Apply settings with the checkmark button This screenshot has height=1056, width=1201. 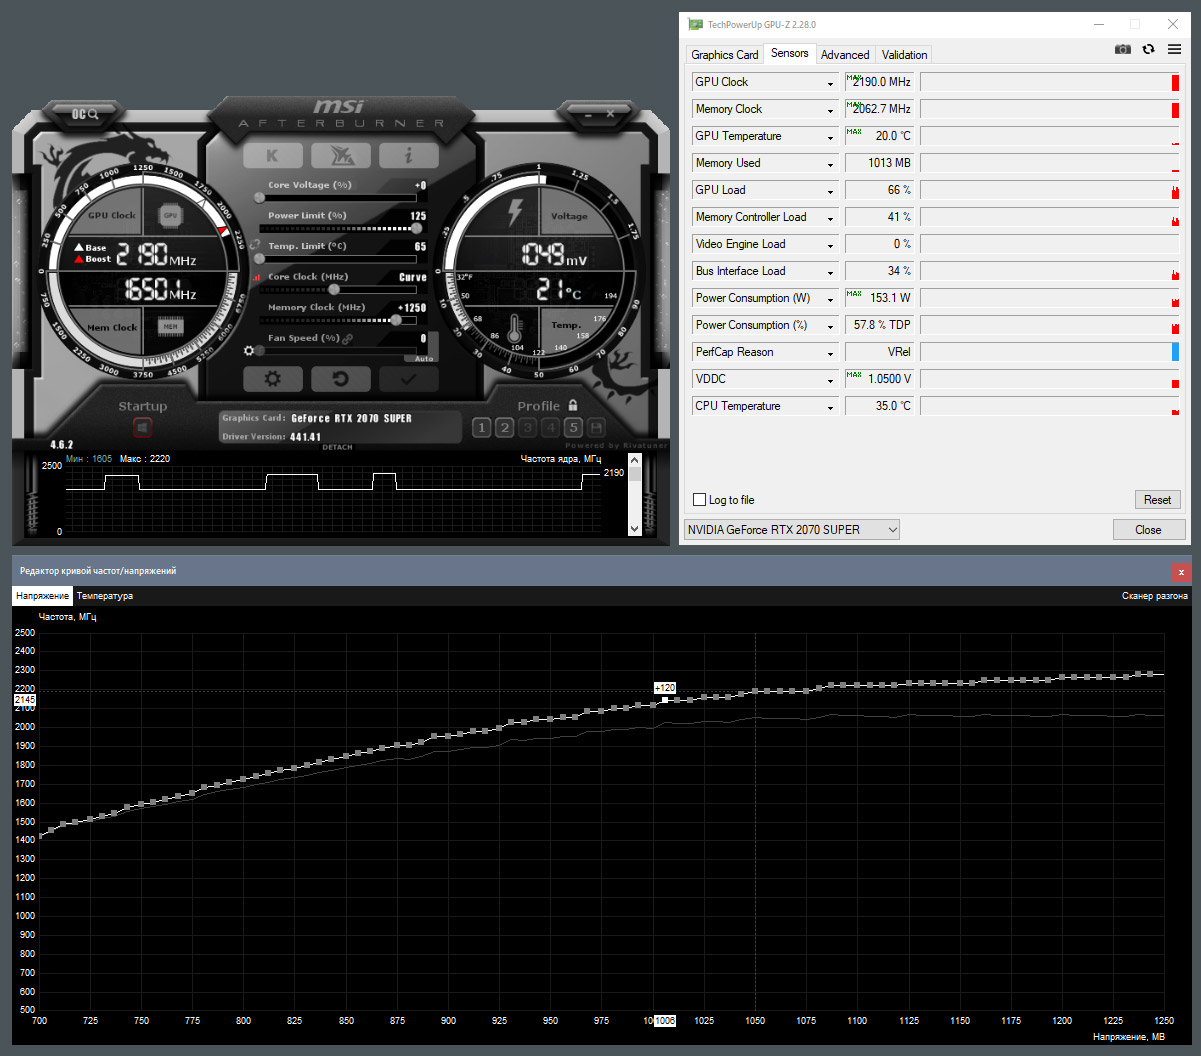(409, 379)
